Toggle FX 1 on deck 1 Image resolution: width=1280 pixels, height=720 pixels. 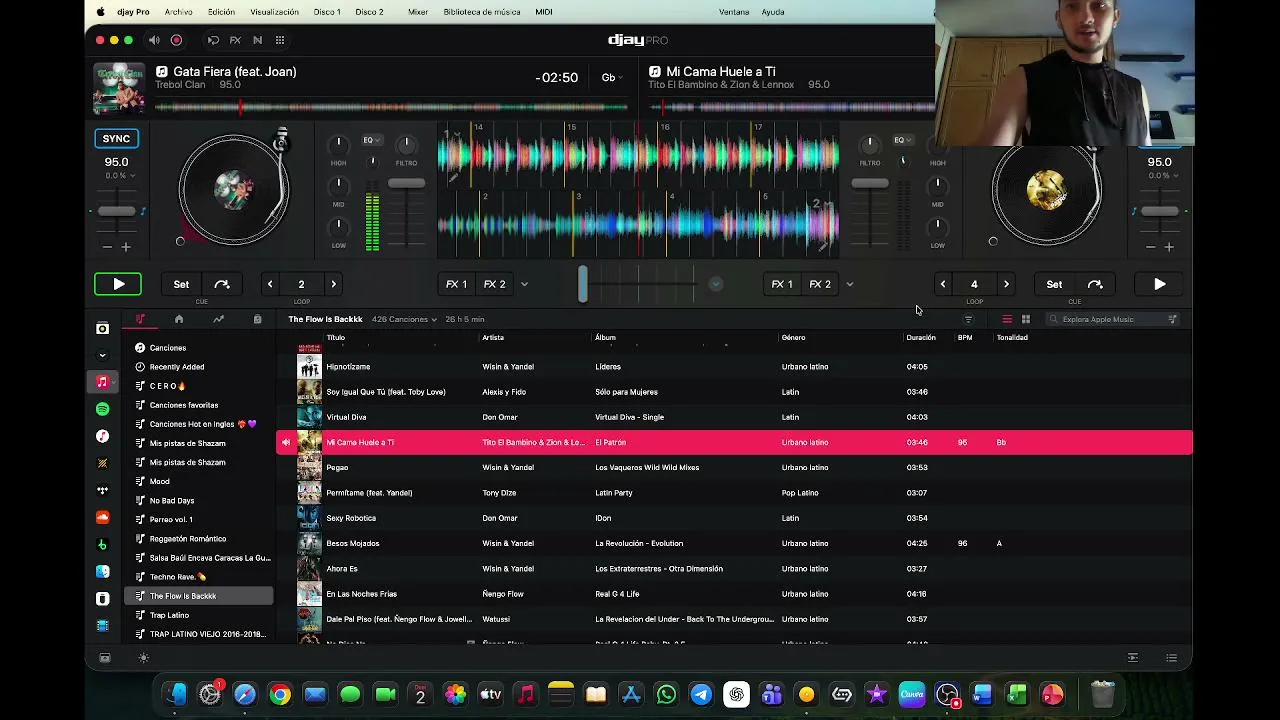[456, 284]
